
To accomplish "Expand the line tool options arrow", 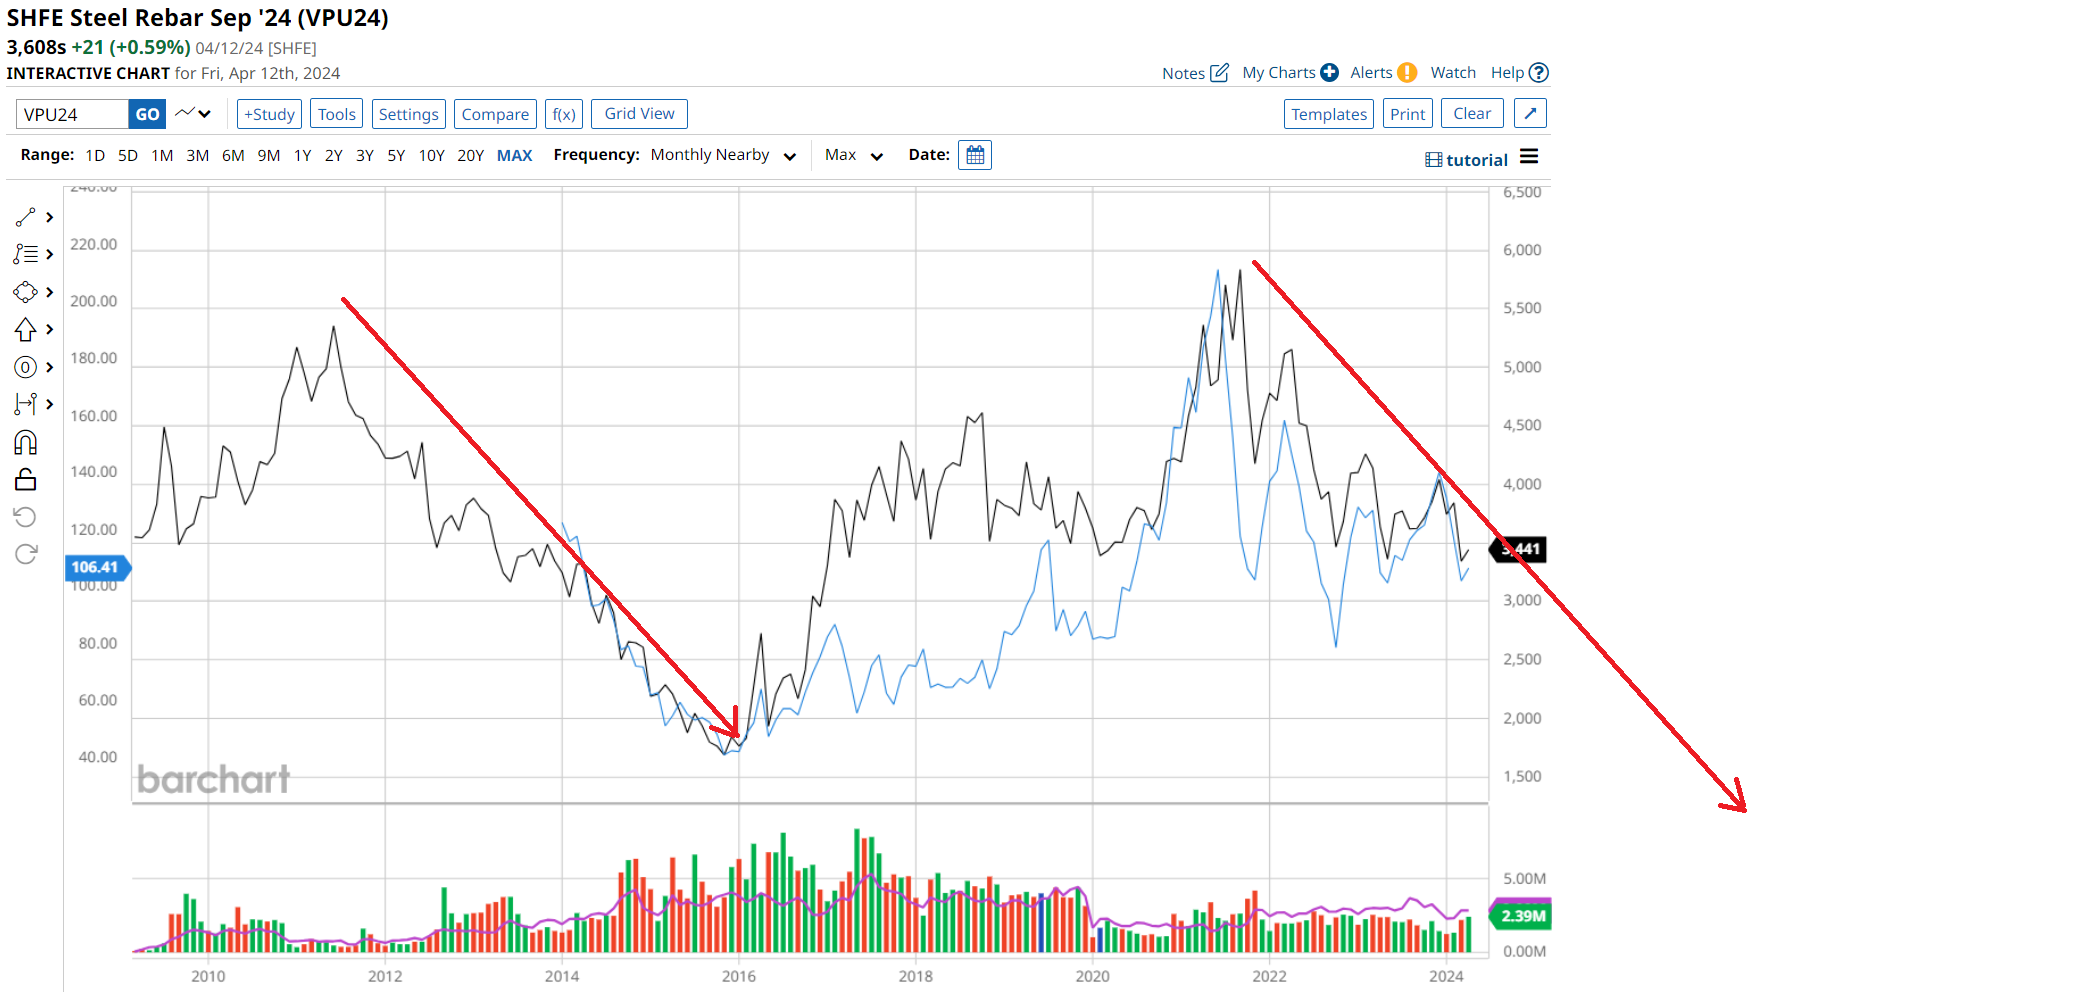I will coord(50,217).
